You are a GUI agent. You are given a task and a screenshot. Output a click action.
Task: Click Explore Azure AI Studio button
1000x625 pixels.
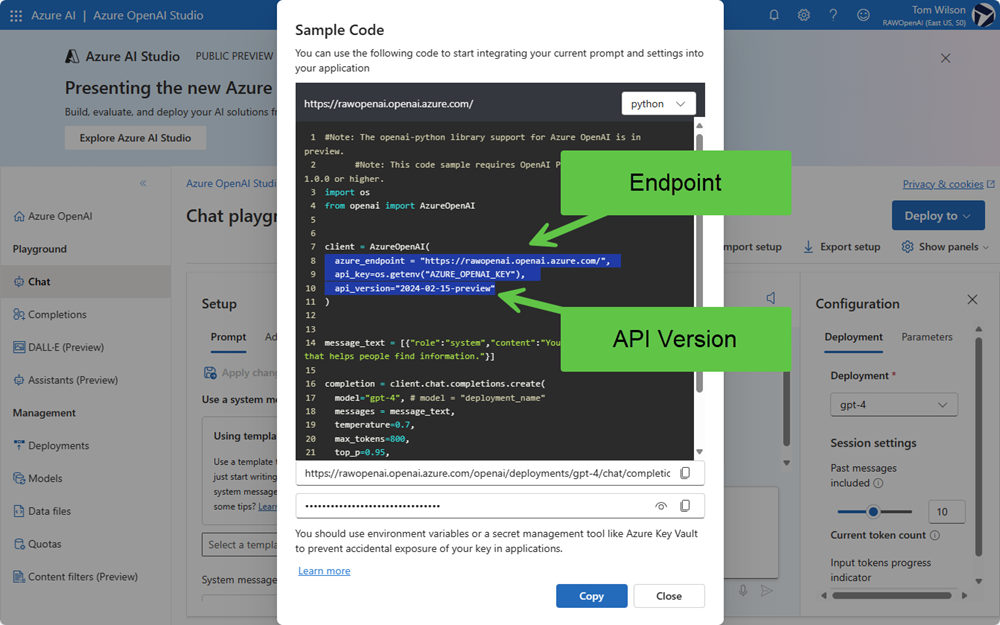tap(135, 138)
